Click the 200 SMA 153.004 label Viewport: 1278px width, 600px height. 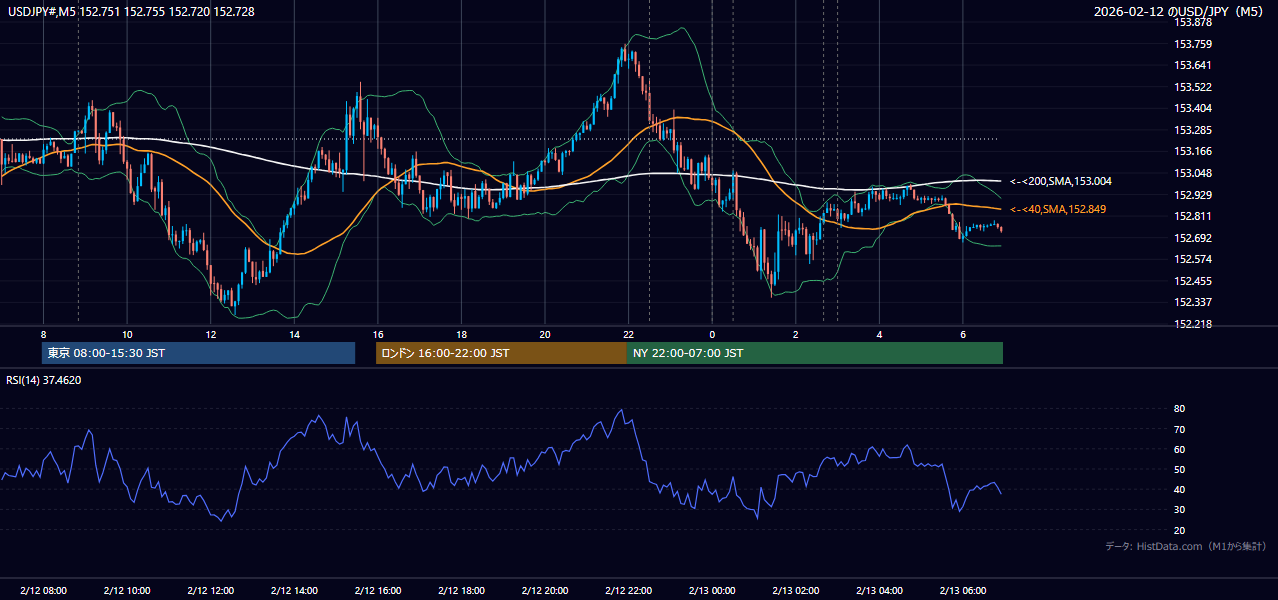pyautogui.click(x=1061, y=181)
